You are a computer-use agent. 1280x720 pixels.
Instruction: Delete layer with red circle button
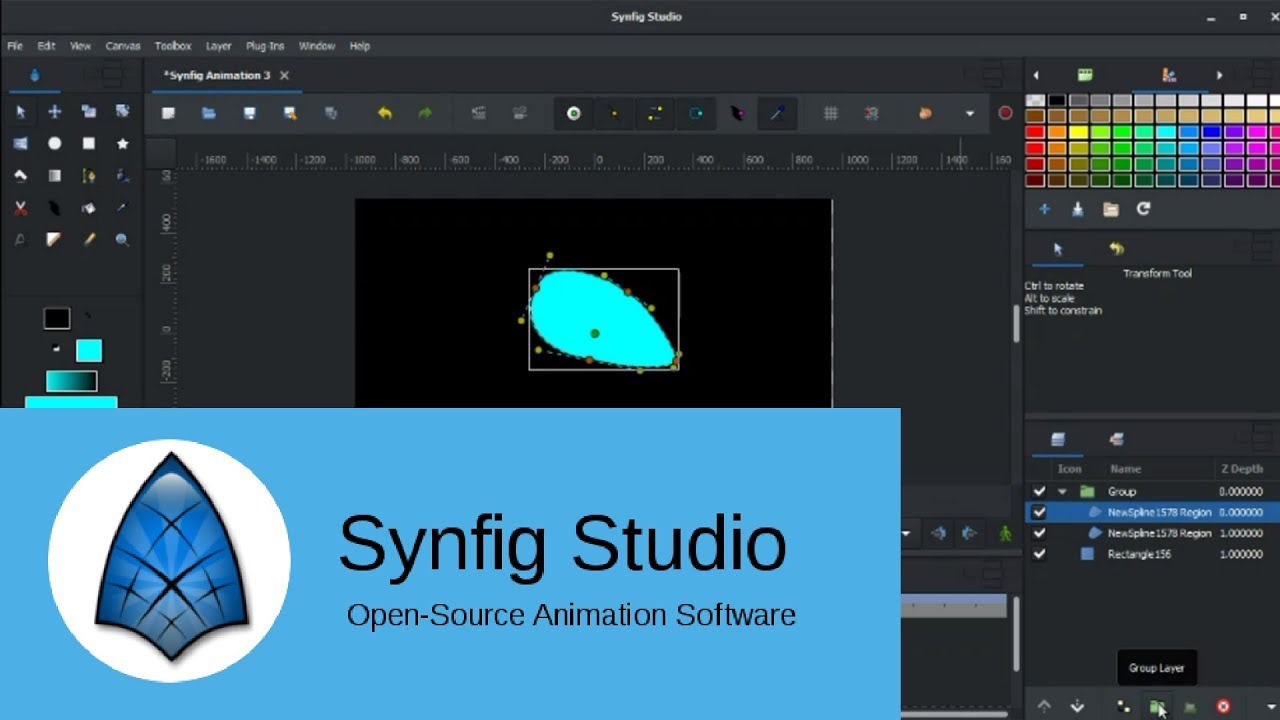coord(1223,706)
